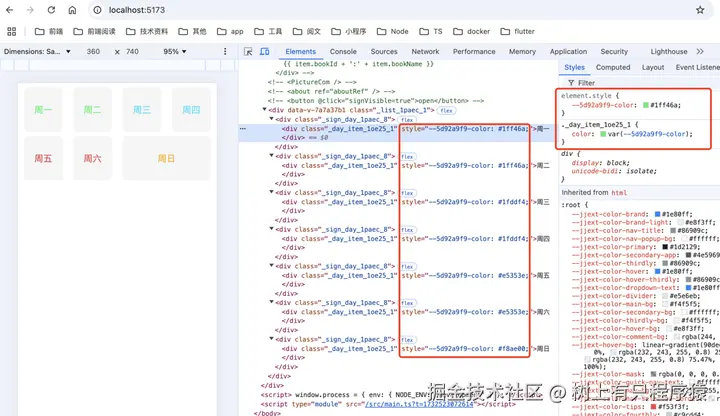Reload the page with refresh icon
This screenshot has height=416, width=720.
(x=51, y=10)
